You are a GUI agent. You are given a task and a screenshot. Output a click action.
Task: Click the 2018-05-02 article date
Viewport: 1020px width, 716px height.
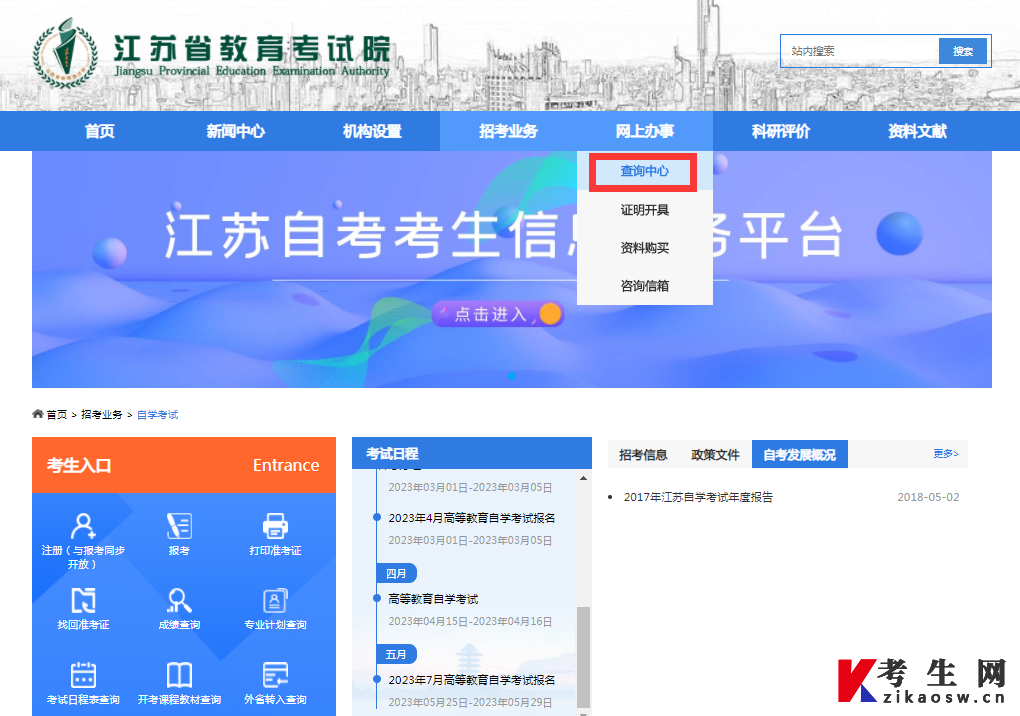point(928,497)
